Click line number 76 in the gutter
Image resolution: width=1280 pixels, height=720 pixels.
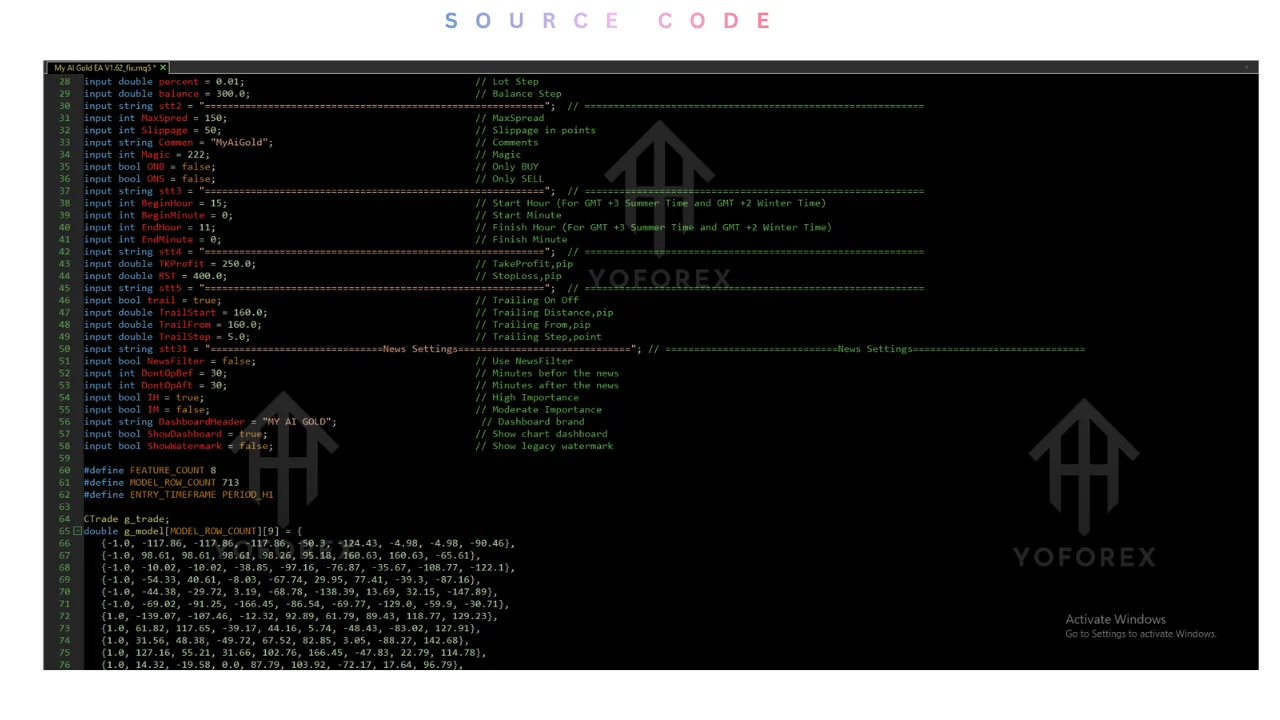click(x=64, y=664)
